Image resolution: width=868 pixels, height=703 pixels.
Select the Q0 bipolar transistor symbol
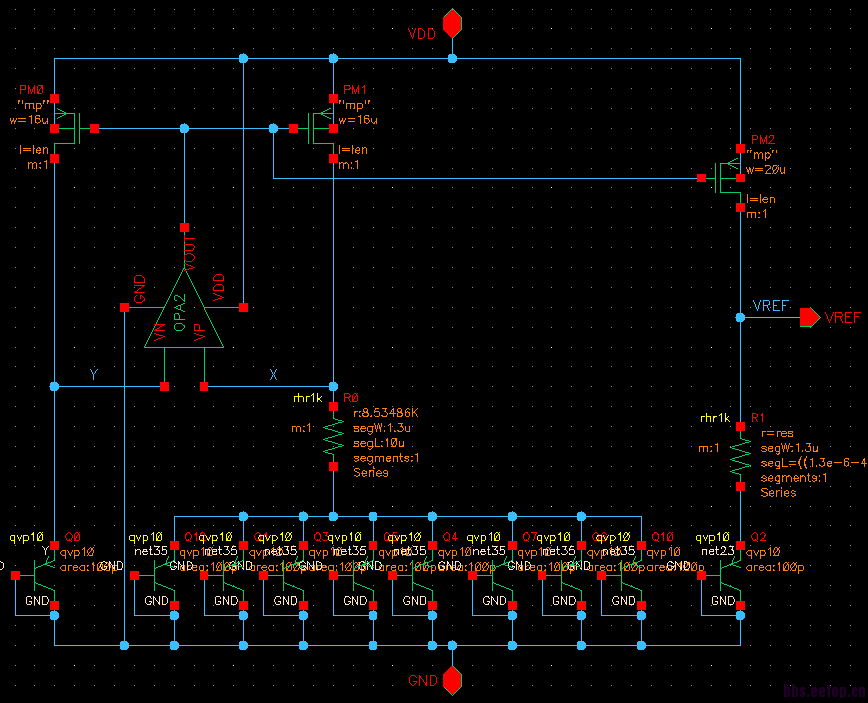pyautogui.click(x=40, y=576)
